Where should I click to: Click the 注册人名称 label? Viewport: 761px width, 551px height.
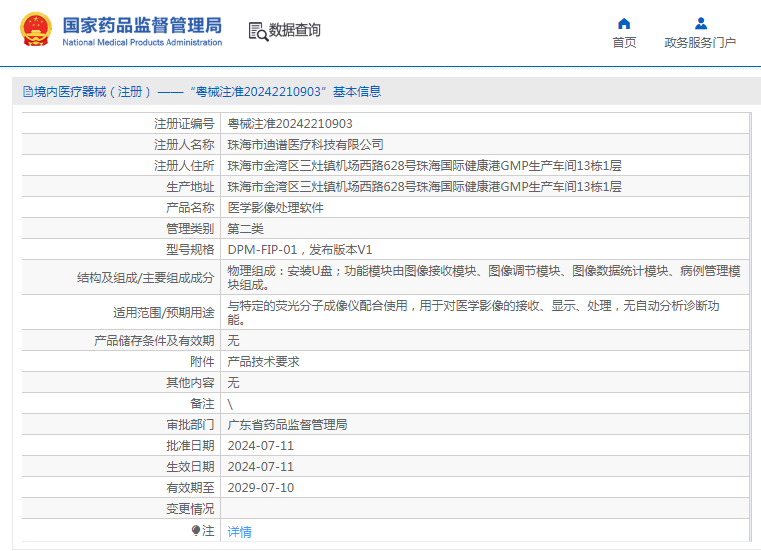[184, 145]
